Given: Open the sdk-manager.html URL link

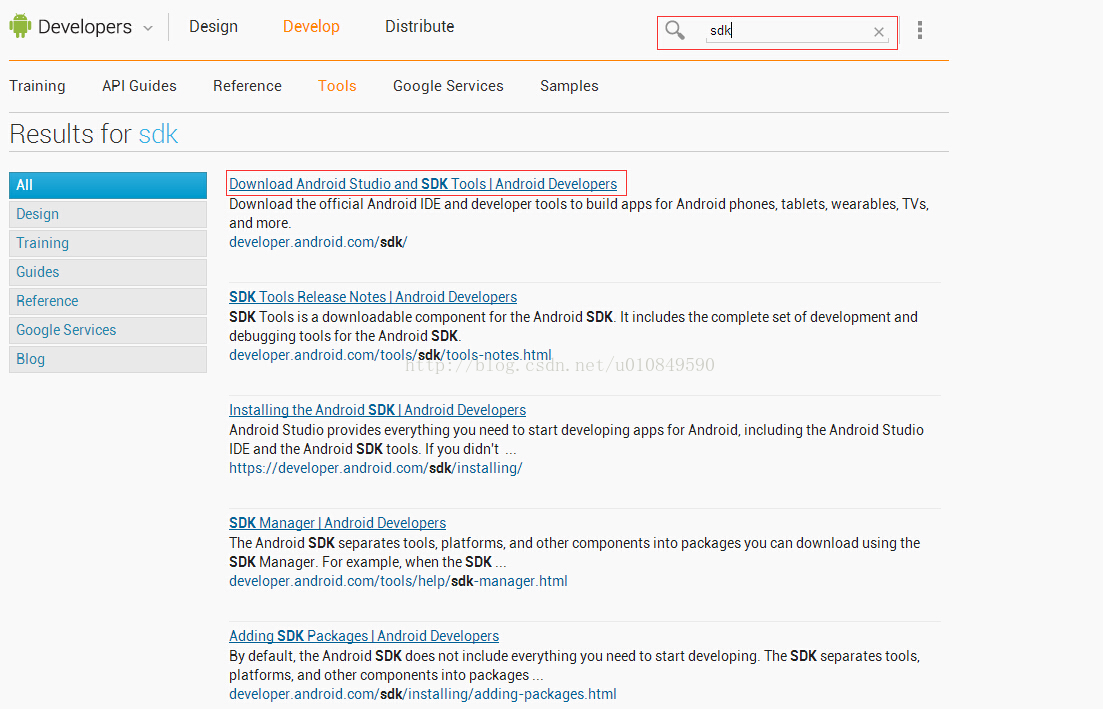Looking at the screenshot, I should click(x=398, y=581).
